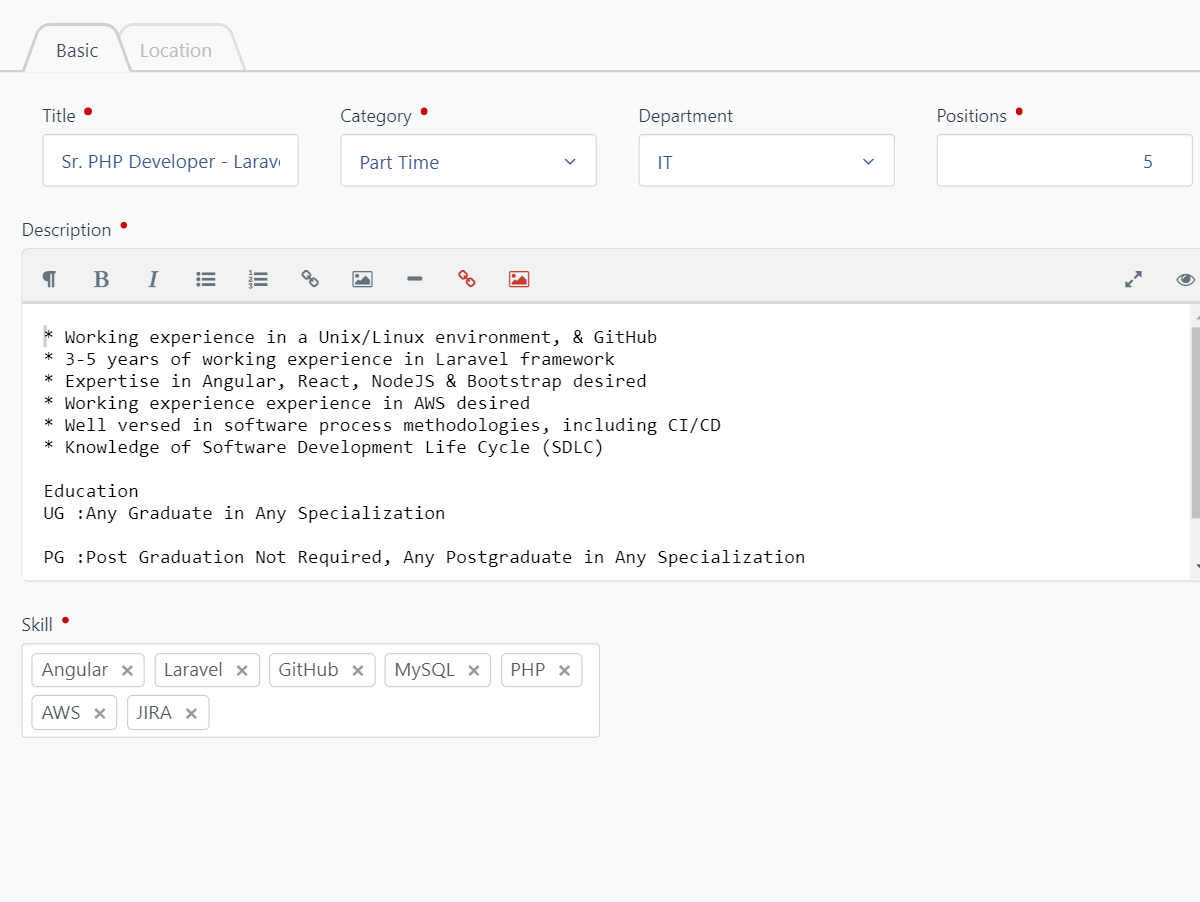Screen dimensions: 1200x902
Task: Click the "Category" field label
Action: (x=376, y=116)
